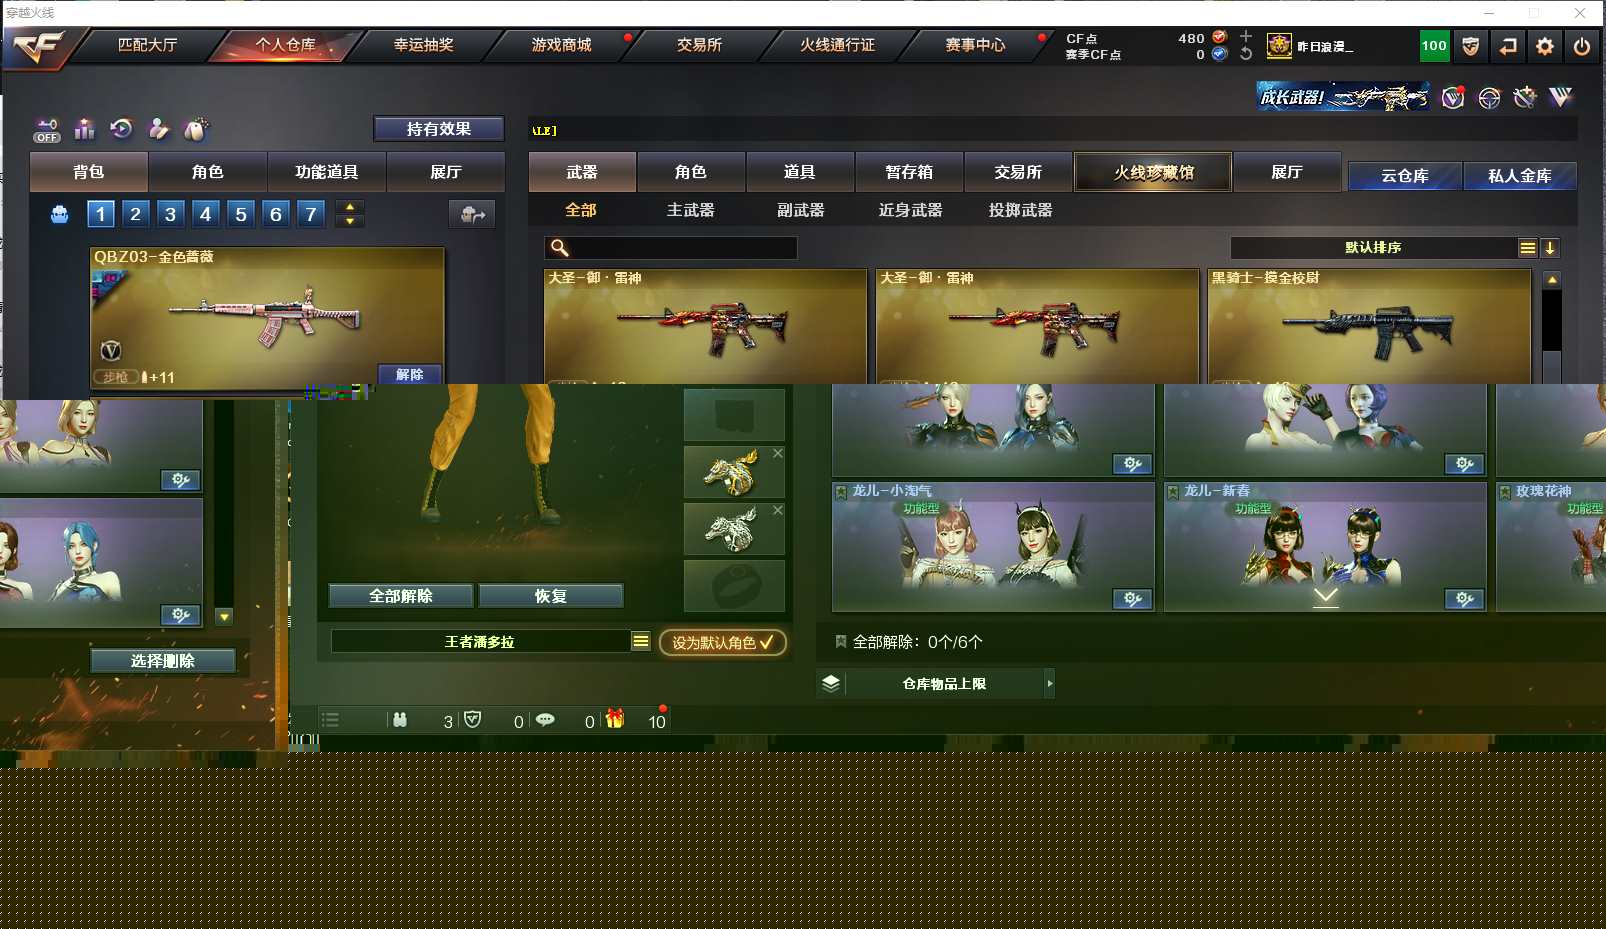Click the down arrow of left character list
The image size is (1606, 929).
coord(224,617)
